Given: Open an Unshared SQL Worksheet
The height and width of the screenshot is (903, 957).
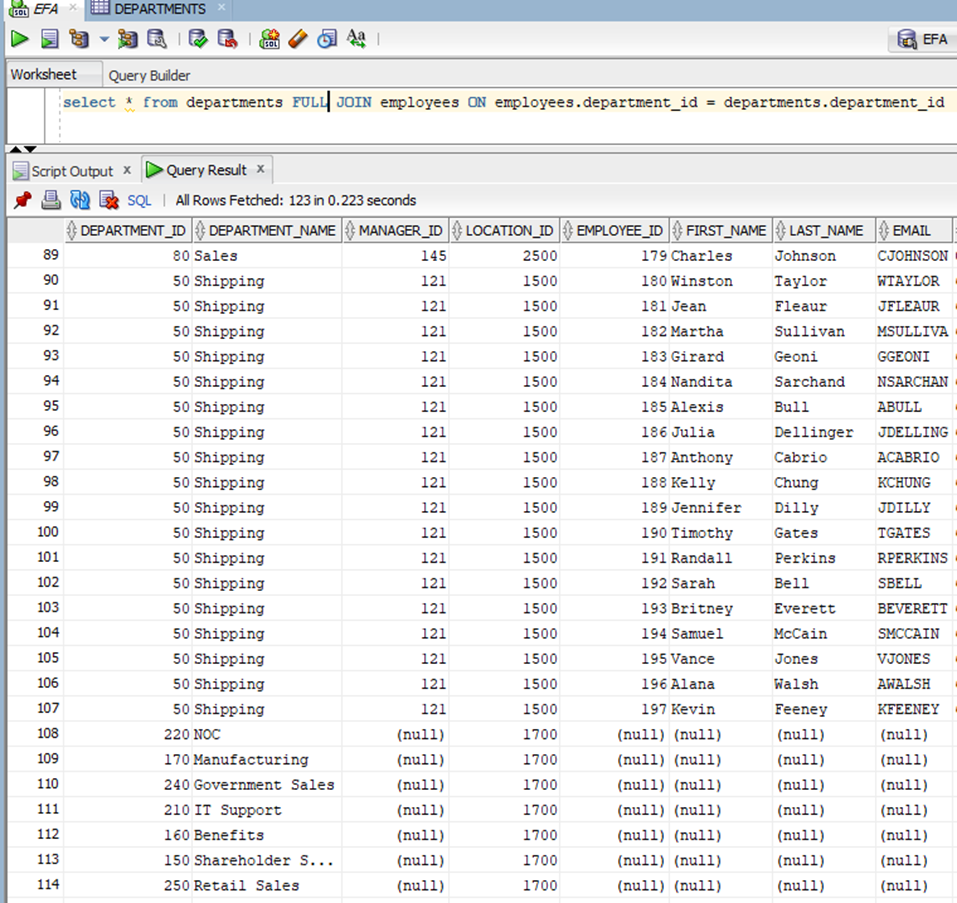Looking at the screenshot, I should (x=269, y=39).
